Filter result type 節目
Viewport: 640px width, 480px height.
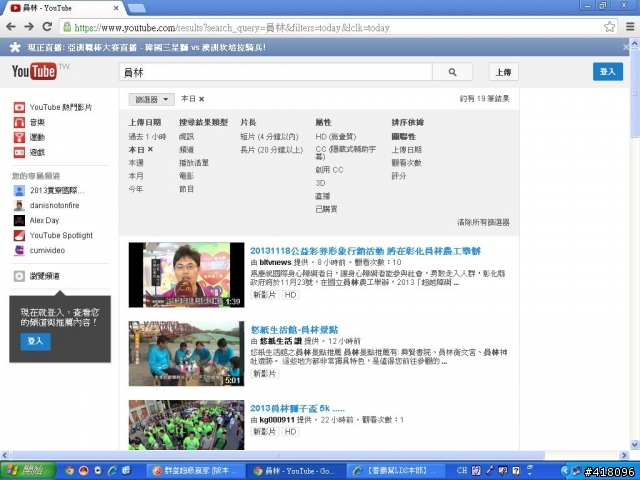pos(186,189)
